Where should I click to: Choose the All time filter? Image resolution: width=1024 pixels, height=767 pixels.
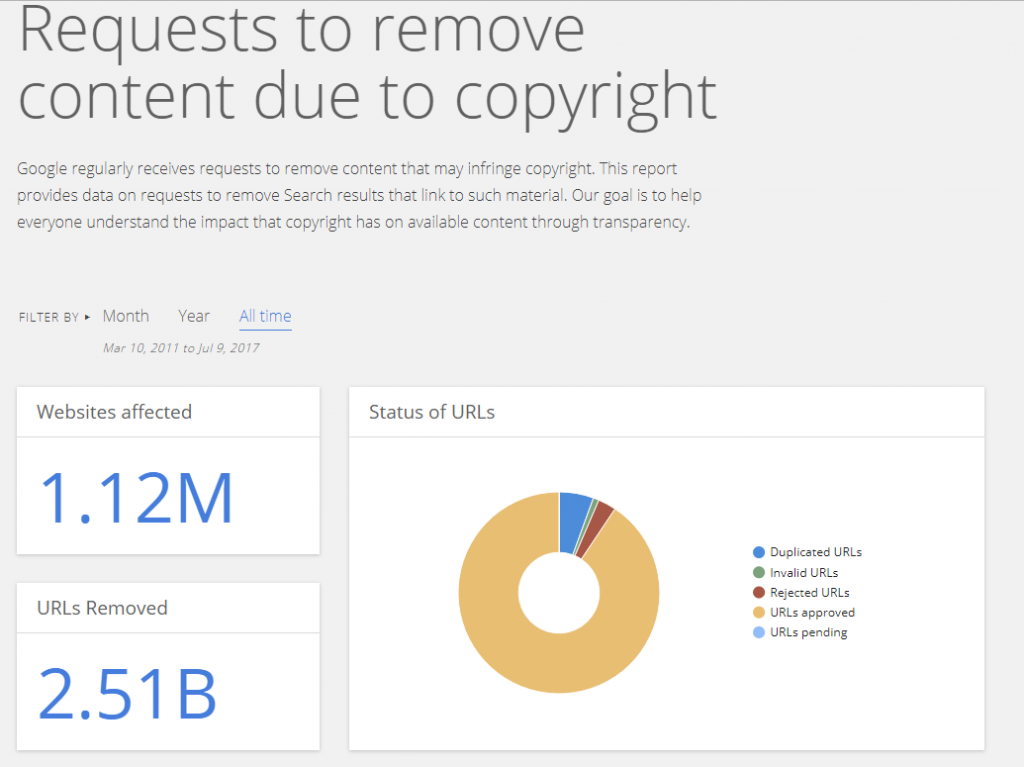click(x=265, y=316)
